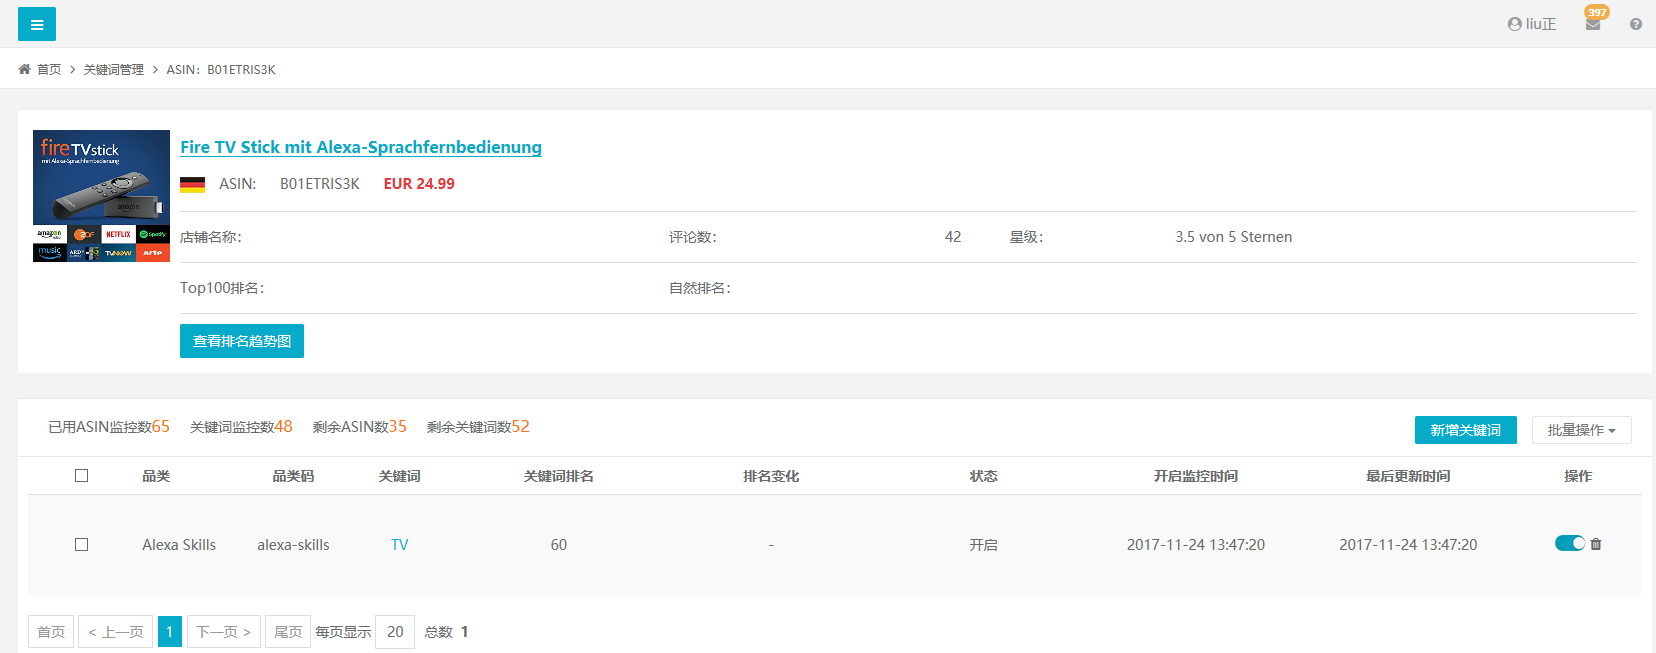The height and width of the screenshot is (653, 1656).
Task: Click the 开启 status cell
Action: (983, 545)
